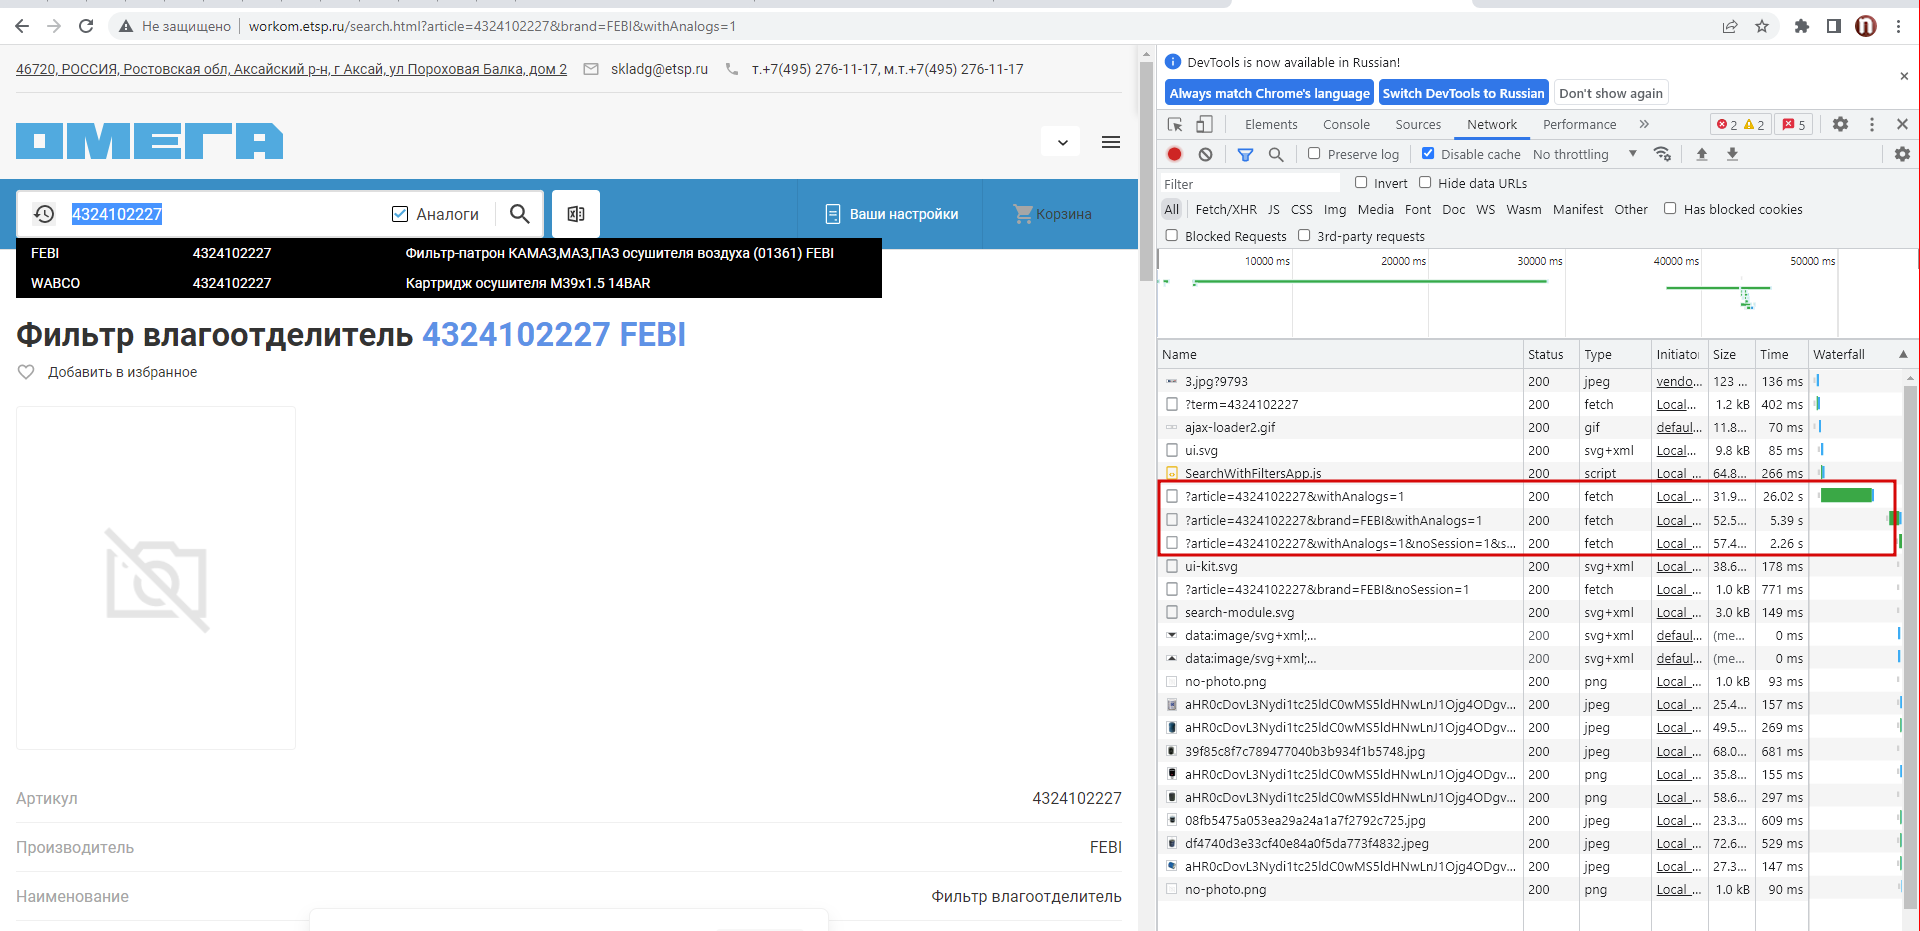Viewport: 1920px width, 931px height.
Task: Uncheck Disable cache checkbox
Action: [x=1428, y=153]
